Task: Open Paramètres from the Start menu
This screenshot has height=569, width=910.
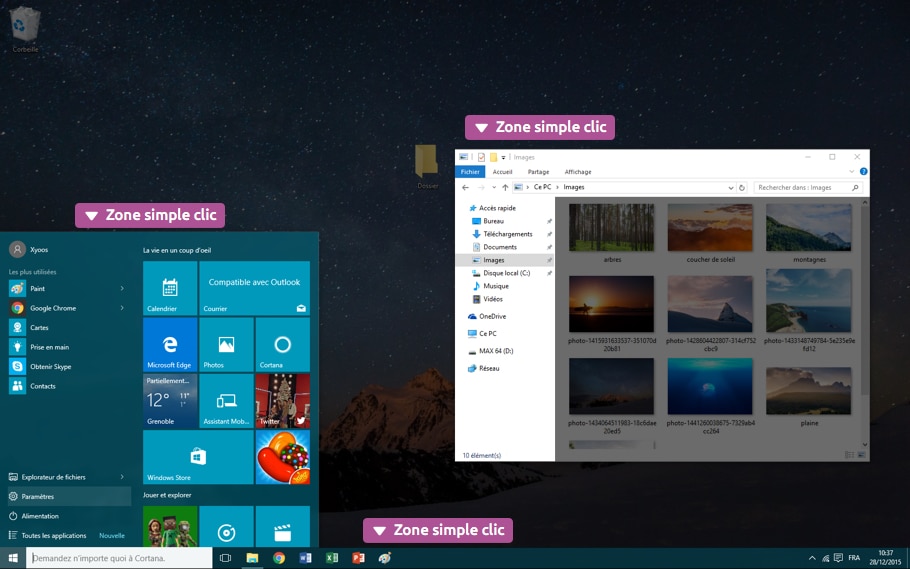Action: pyautogui.click(x=38, y=496)
